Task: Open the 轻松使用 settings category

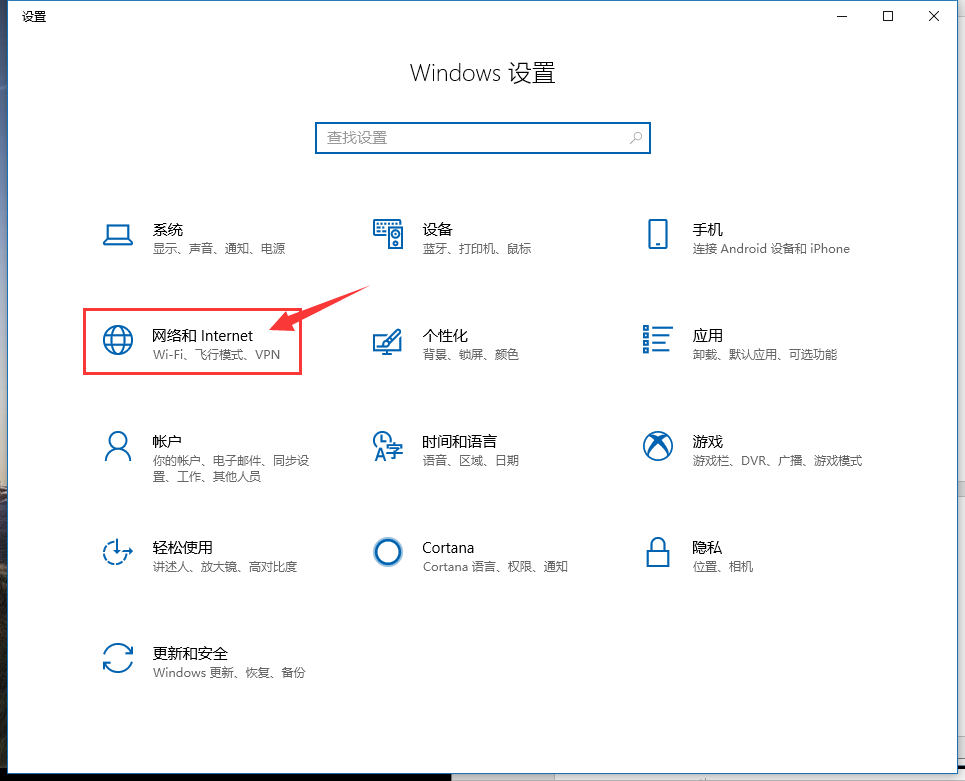Action: click(x=183, y=548)
